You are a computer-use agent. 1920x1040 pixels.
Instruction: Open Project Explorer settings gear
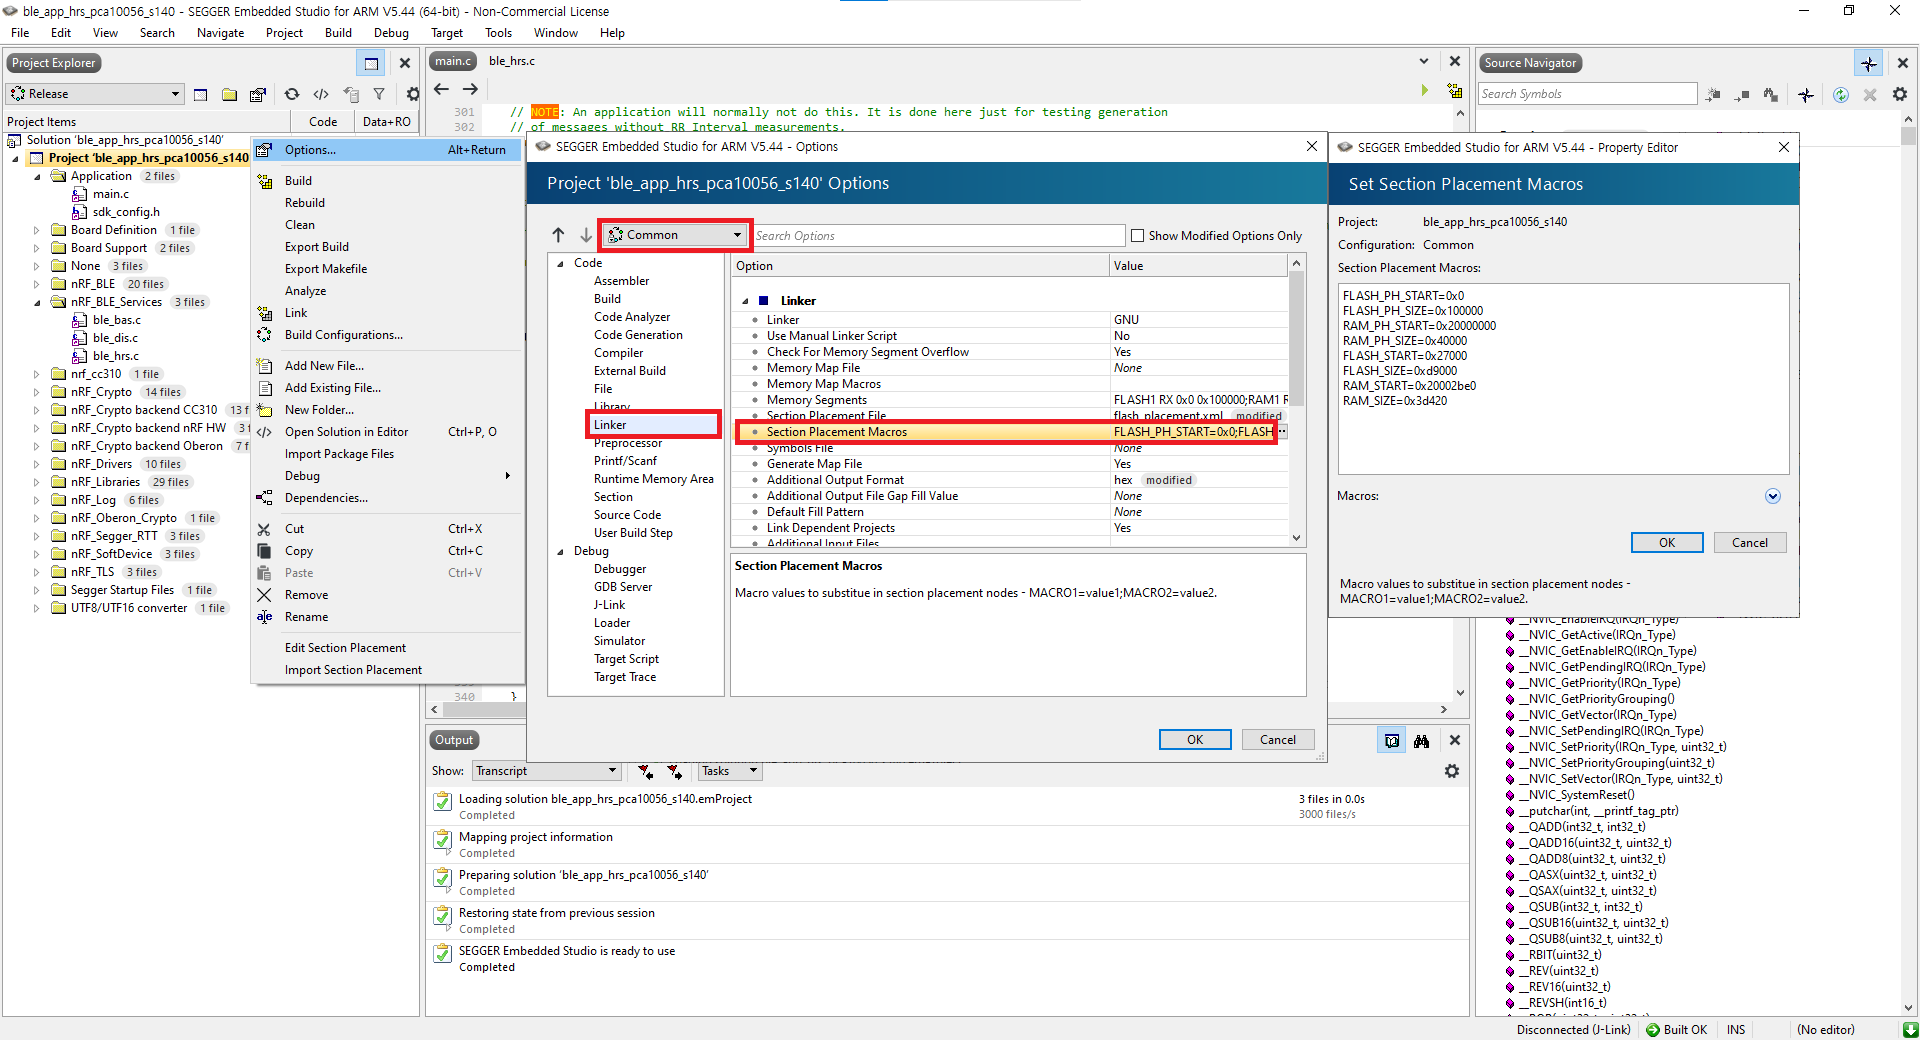click(x=412, y=94)
